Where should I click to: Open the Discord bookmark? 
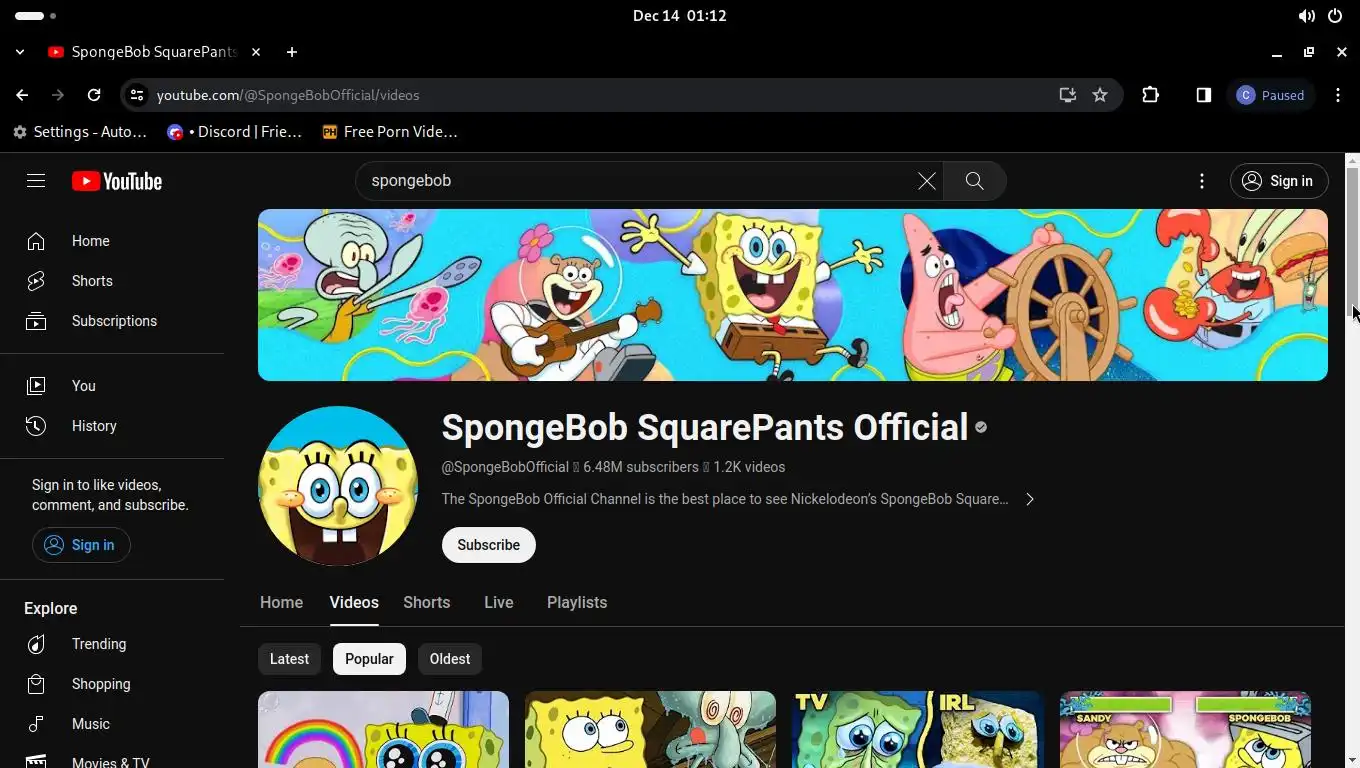pyautogui.click(x=234, y=132)
